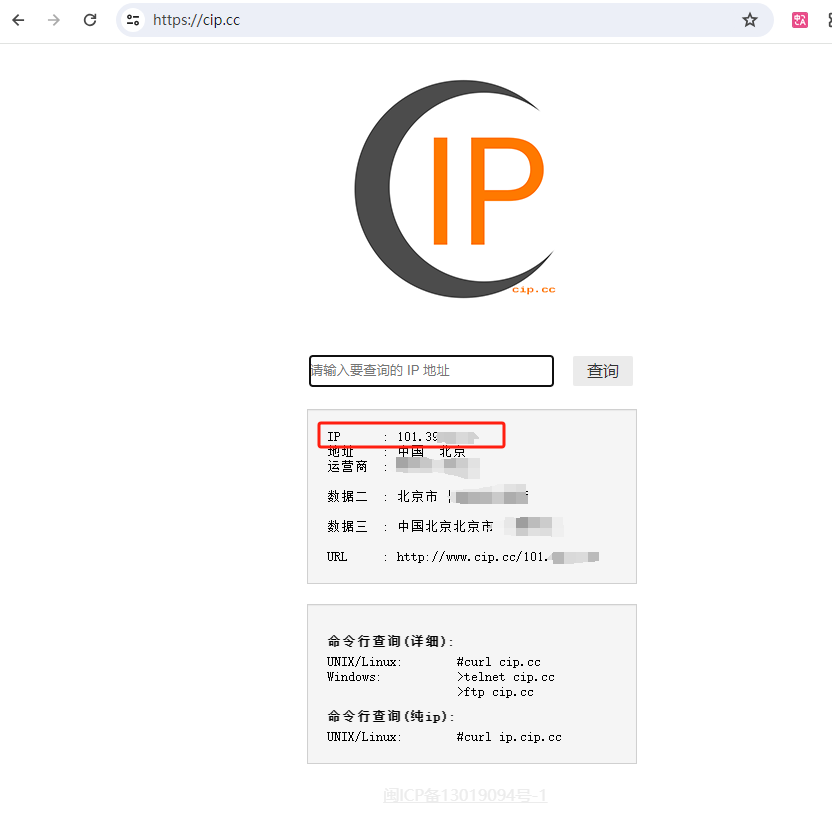Screen dimensions: 832x816
Task: Click the 数据二 北京市 row
Action: coord(427,497)
